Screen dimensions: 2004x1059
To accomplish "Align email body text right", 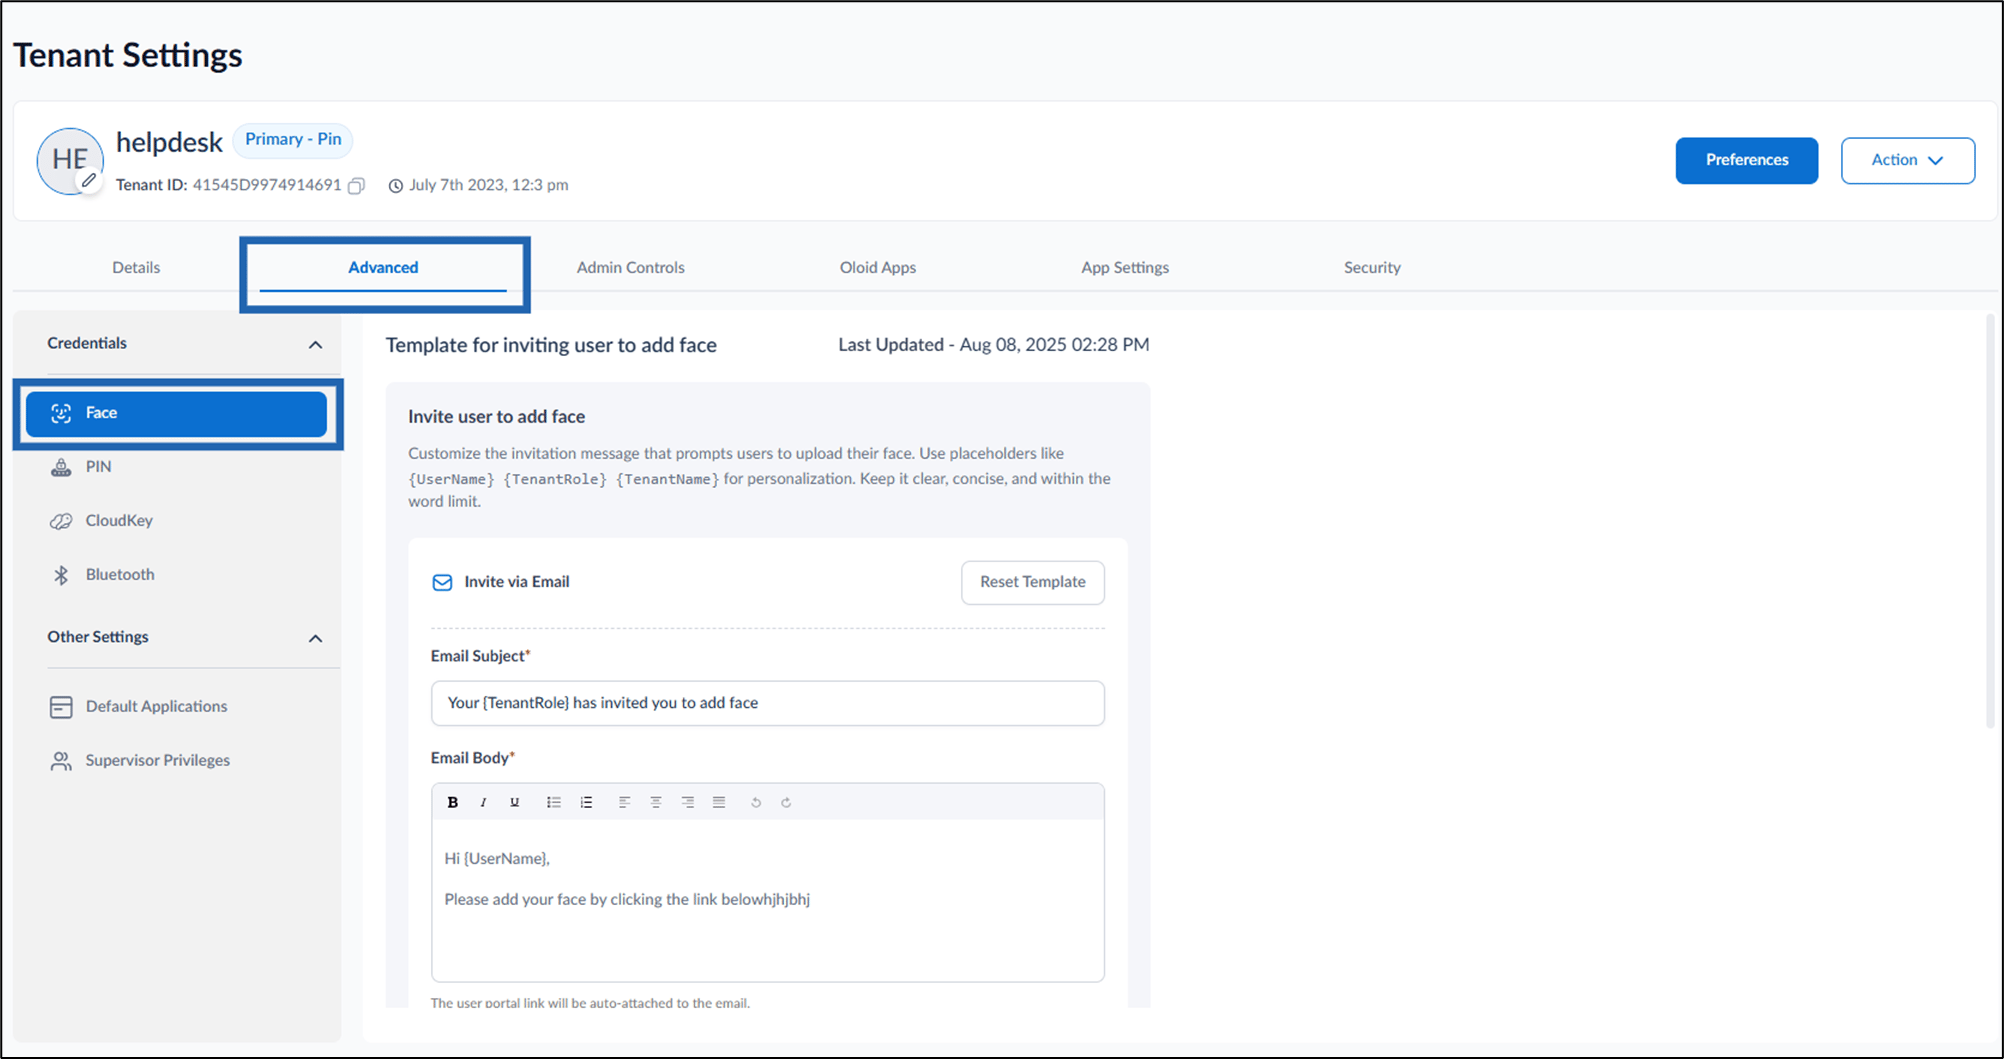I will (x=688, y=802).
